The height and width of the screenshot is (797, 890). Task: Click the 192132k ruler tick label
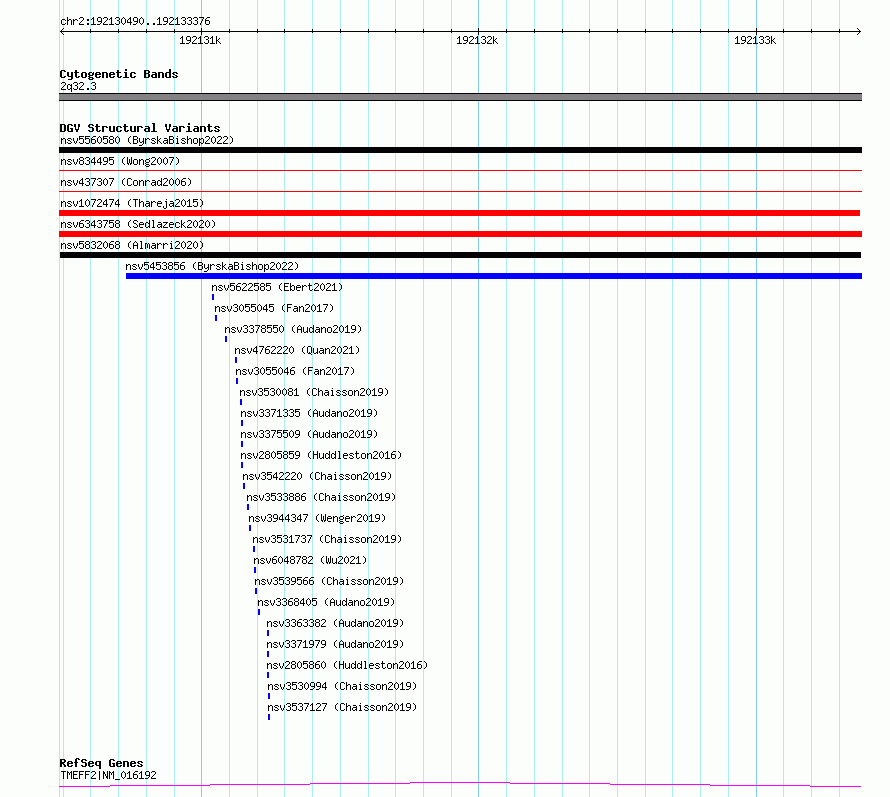click(477, 40)
